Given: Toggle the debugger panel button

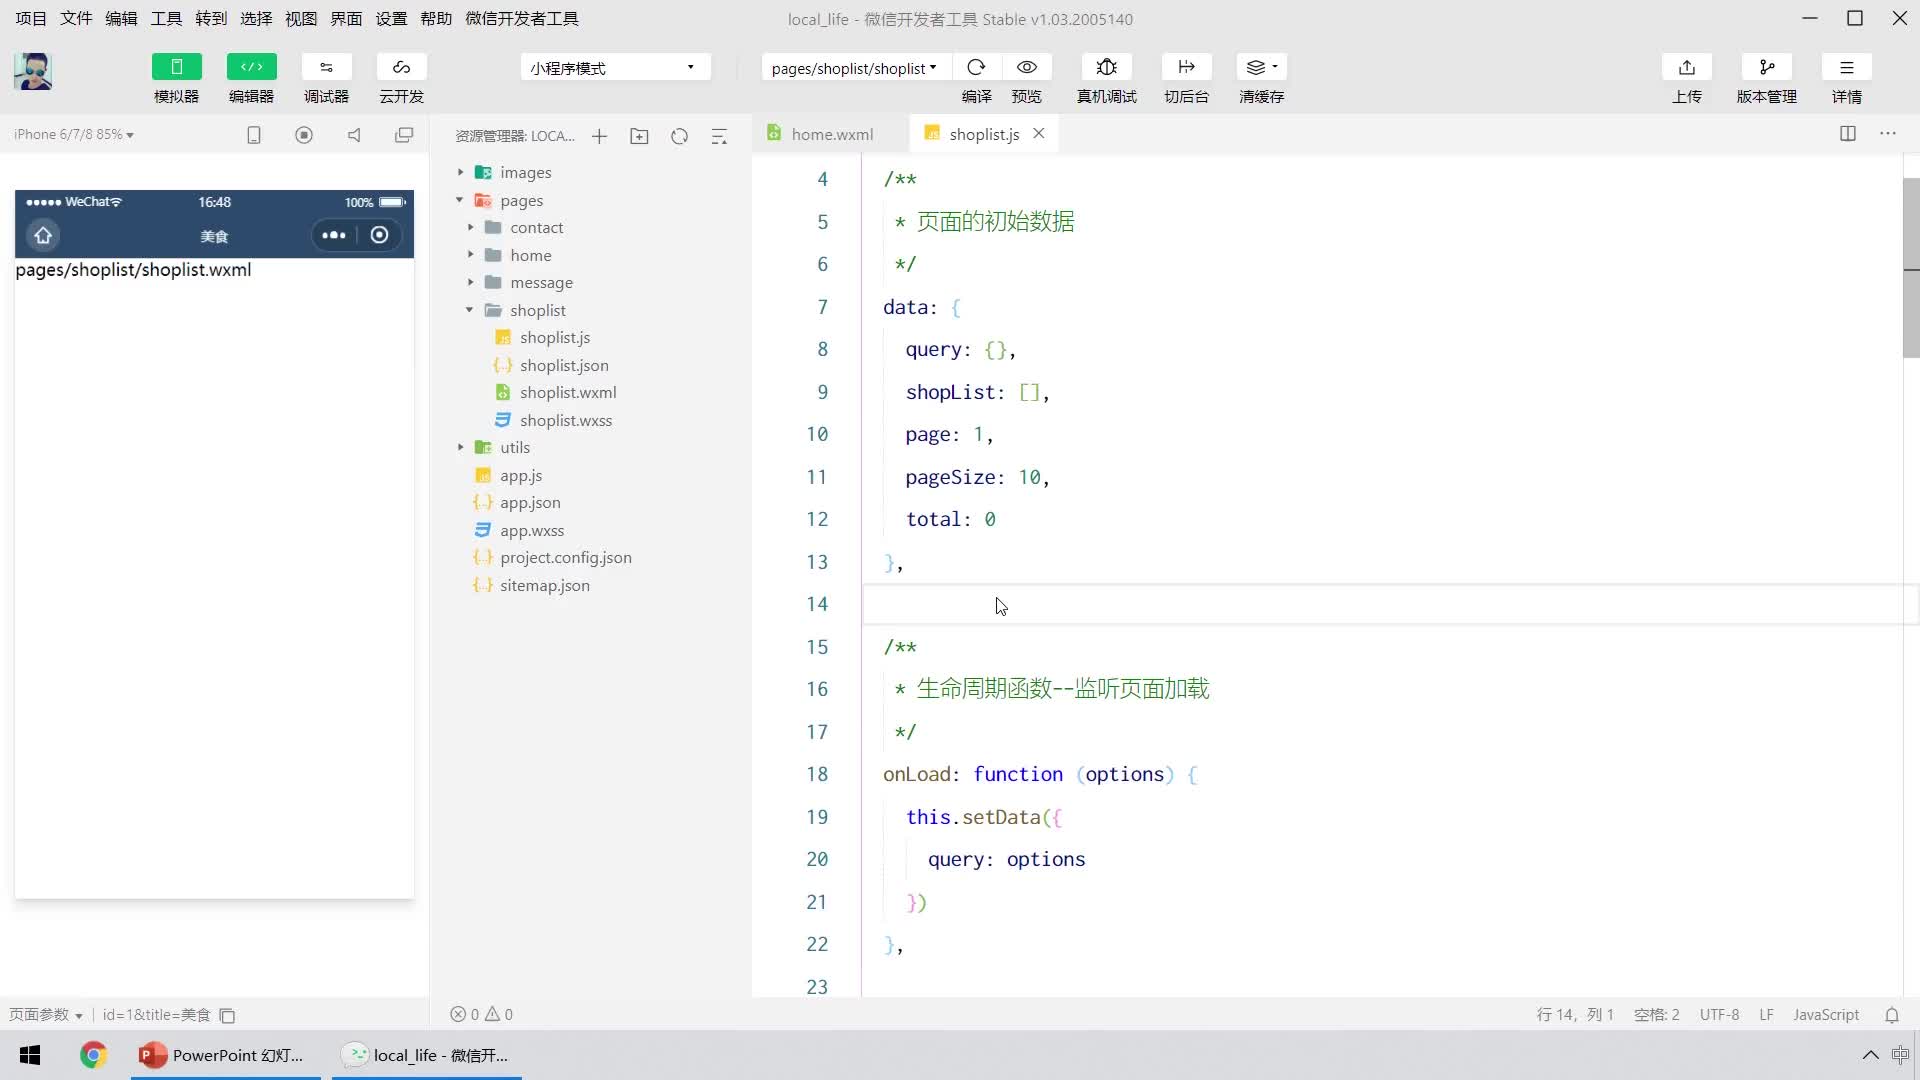Looking at the screenshot, I should coord(326,67).
